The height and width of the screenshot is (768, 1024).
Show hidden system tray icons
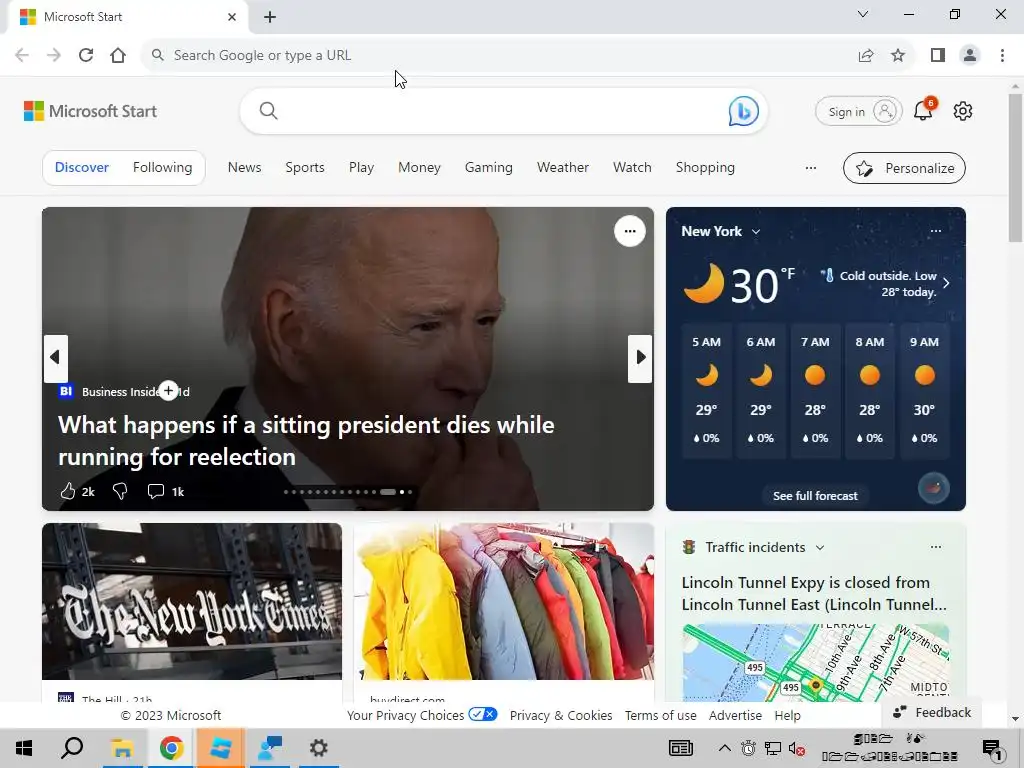coord(724,748)
